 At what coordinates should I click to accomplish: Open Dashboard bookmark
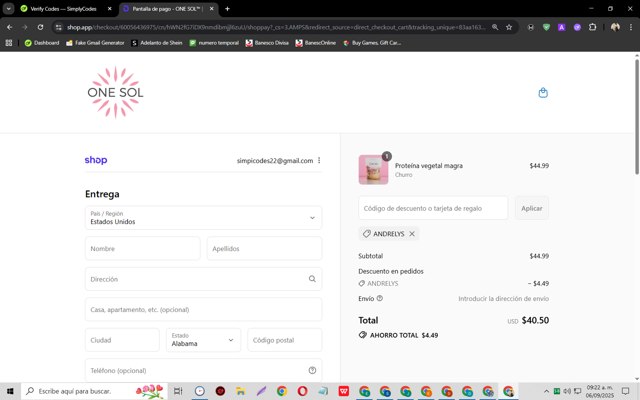(x=42, y=43)
